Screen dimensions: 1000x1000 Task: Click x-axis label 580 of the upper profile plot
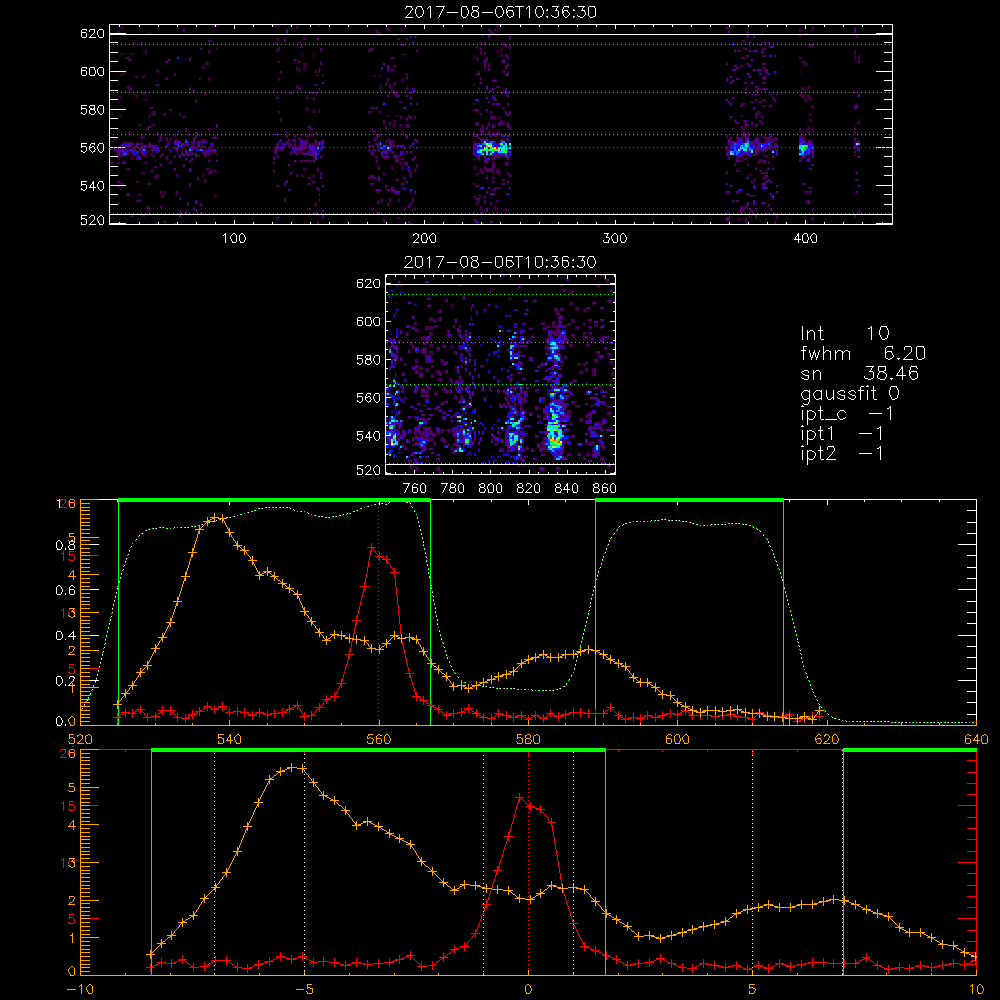pyautogui.click(x=528, y=739)
